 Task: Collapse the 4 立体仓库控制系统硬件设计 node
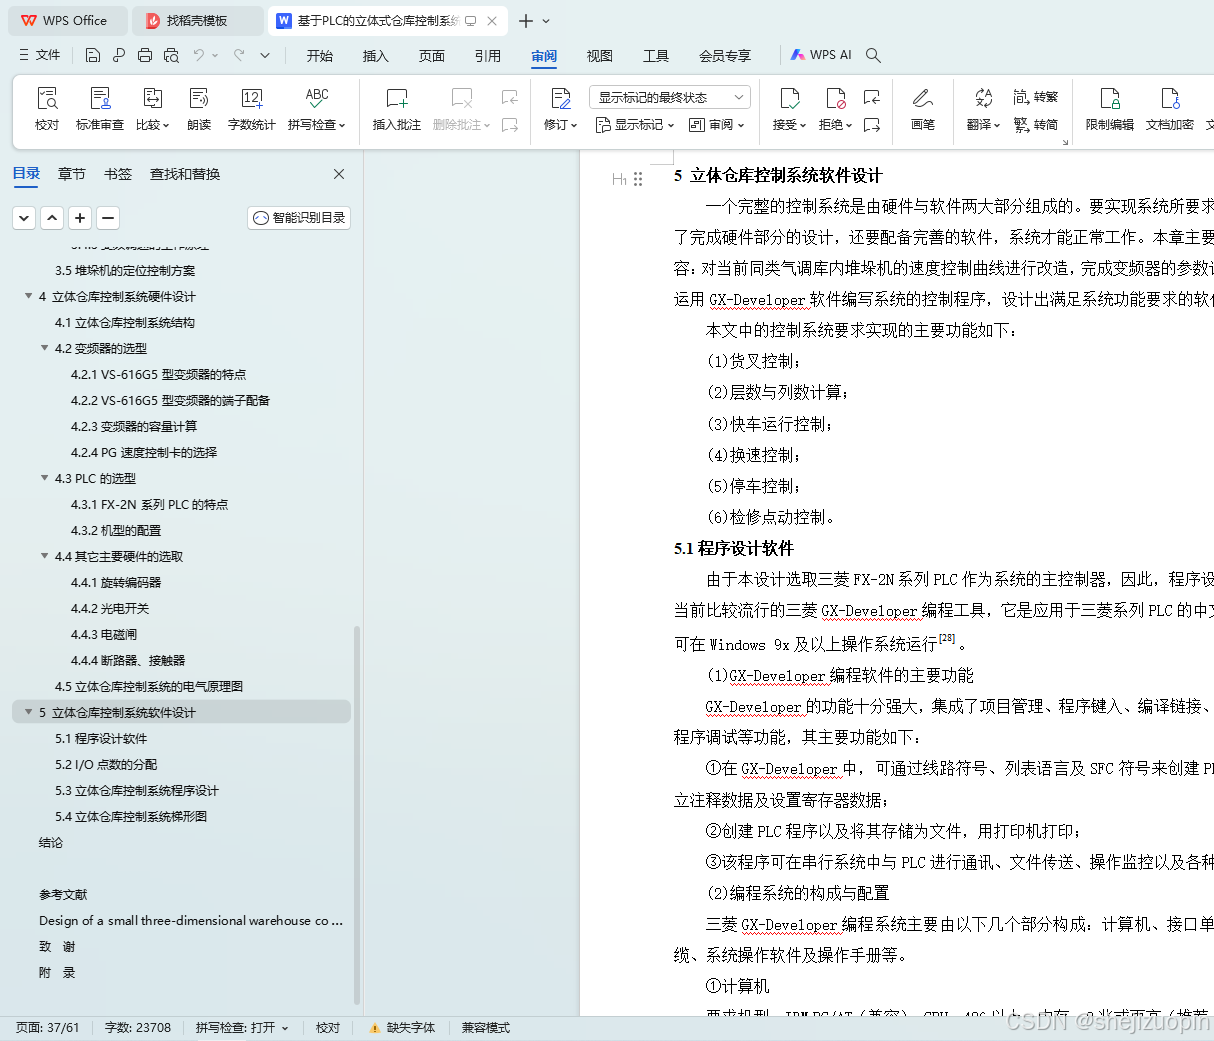point(28,296)
